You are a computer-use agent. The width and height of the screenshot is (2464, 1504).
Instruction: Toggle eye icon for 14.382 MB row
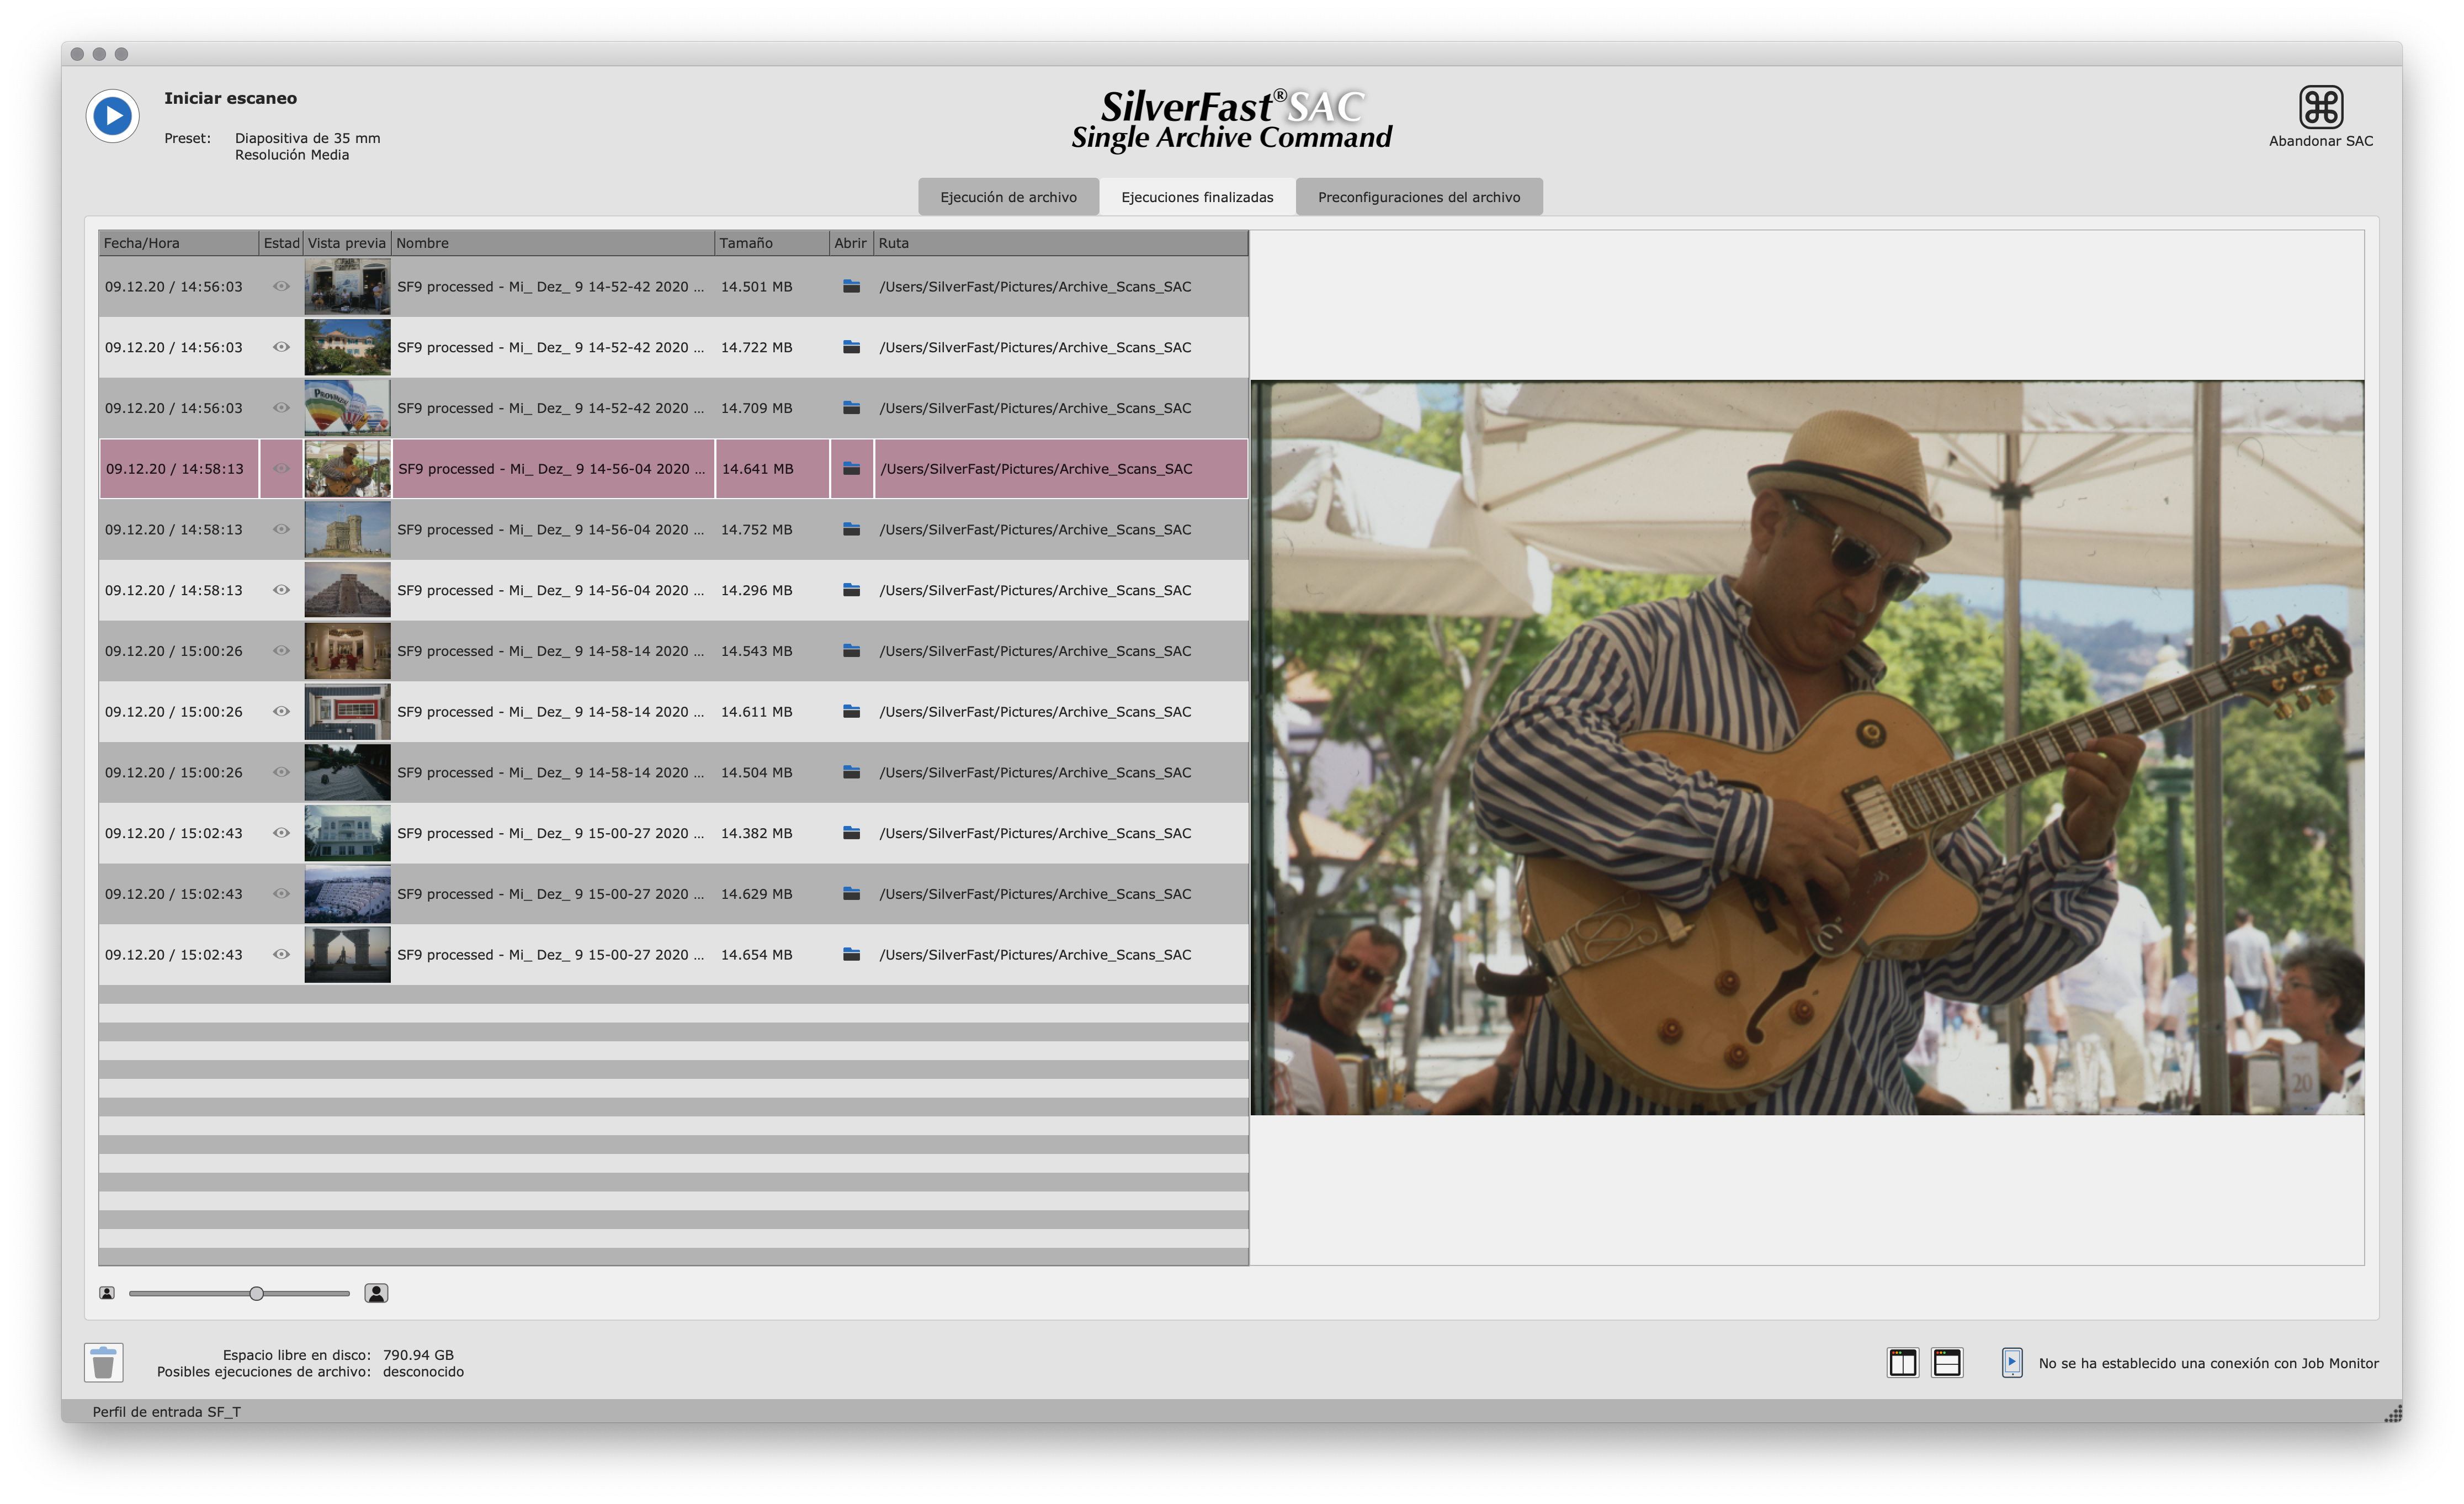click(281, 833)
